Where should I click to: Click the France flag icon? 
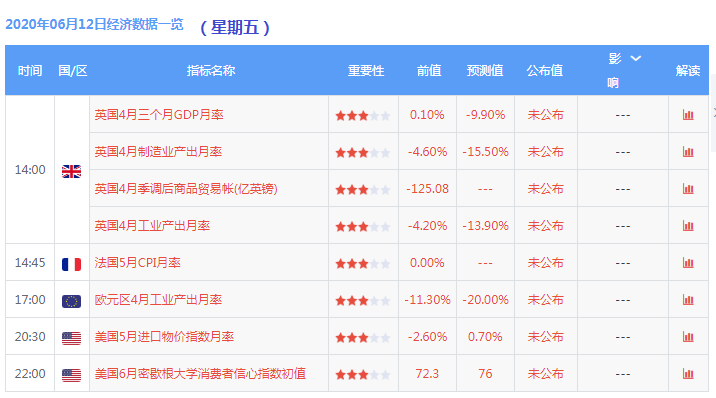point(71,264)
